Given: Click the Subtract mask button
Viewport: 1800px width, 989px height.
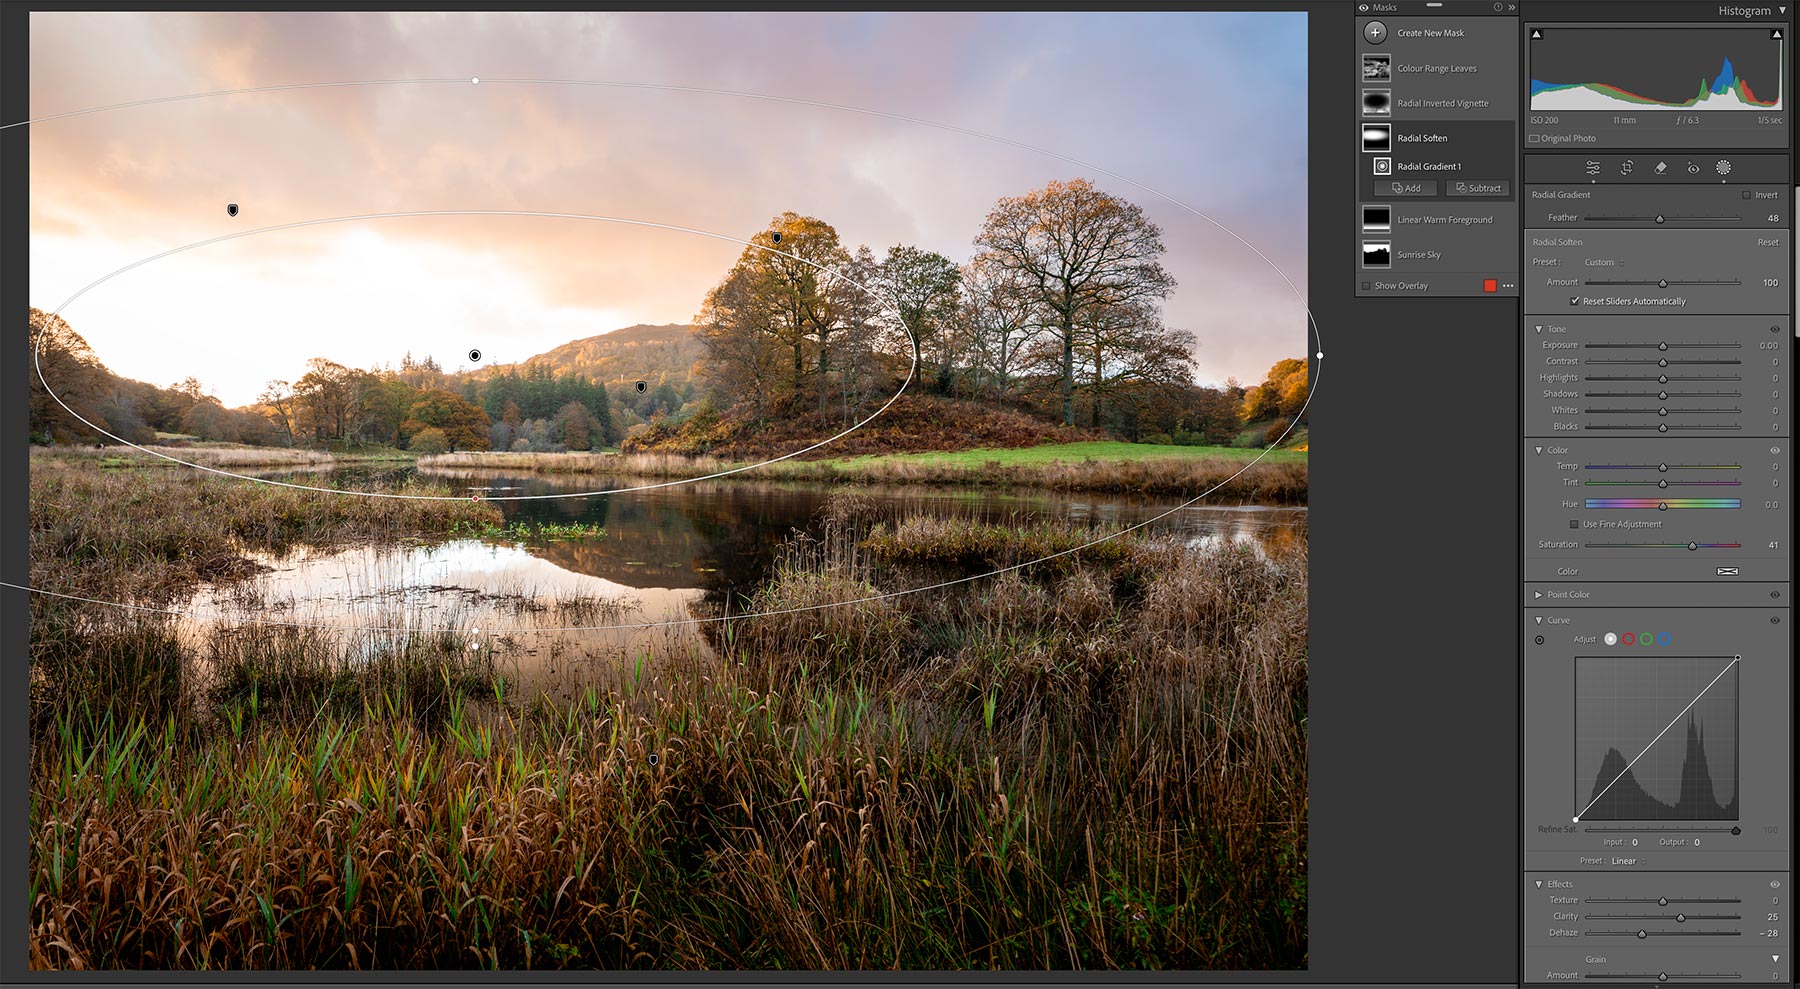Looking at the screenshot, I should [1478, 188].
